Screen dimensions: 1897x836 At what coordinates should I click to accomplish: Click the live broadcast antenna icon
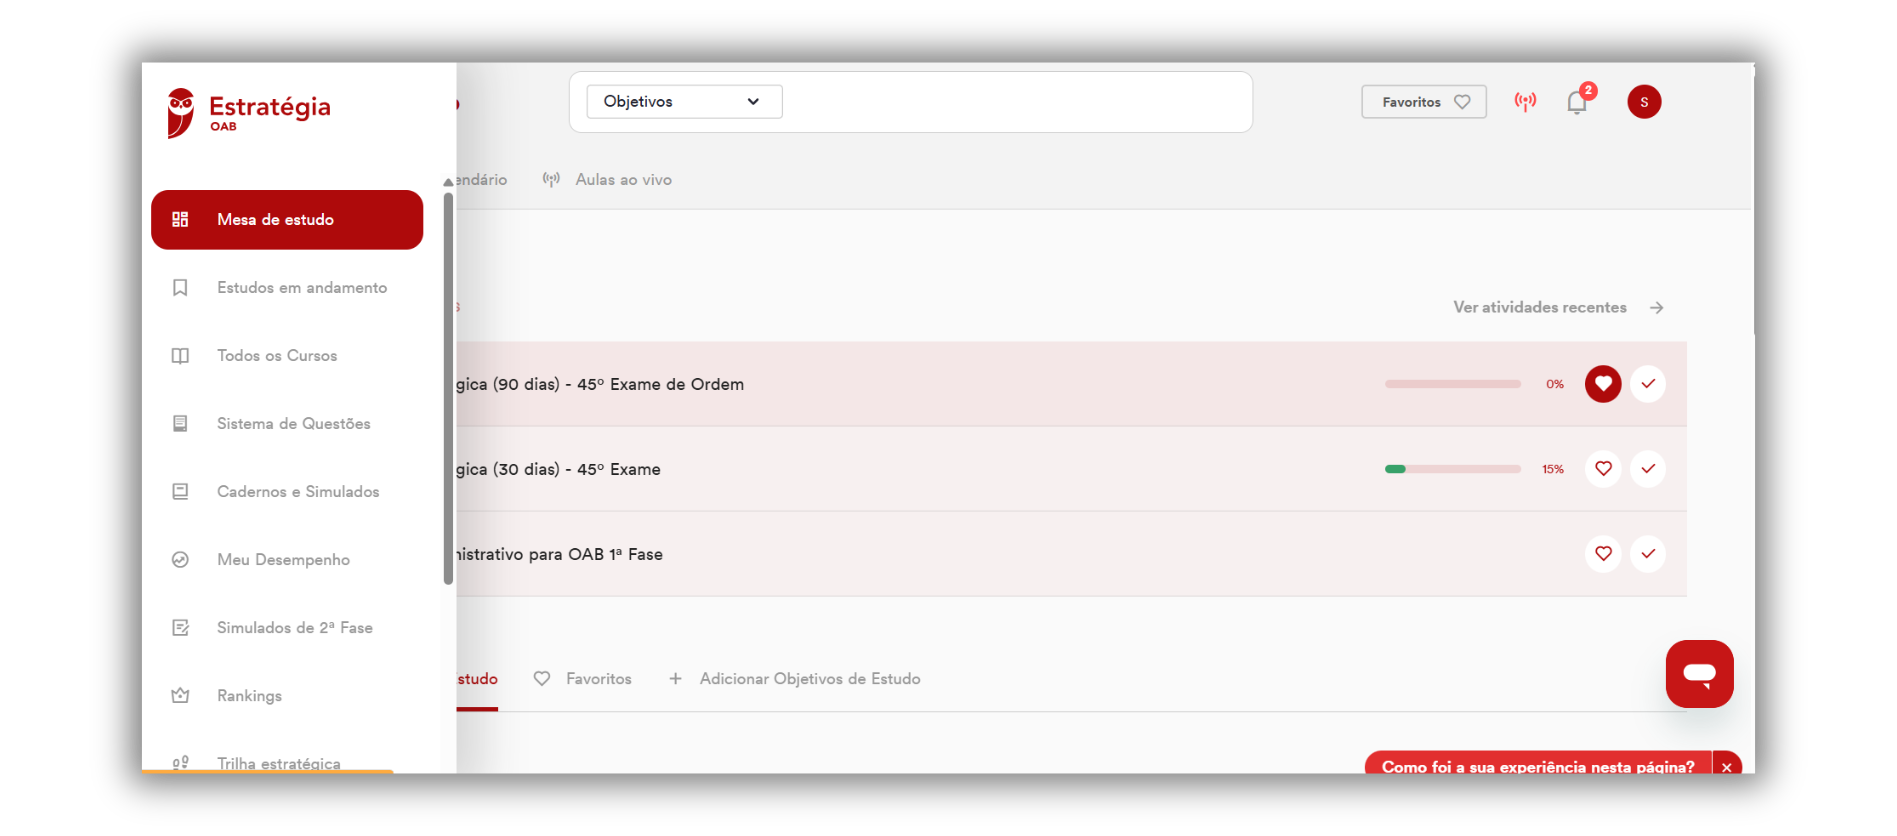click(1525, 101)
